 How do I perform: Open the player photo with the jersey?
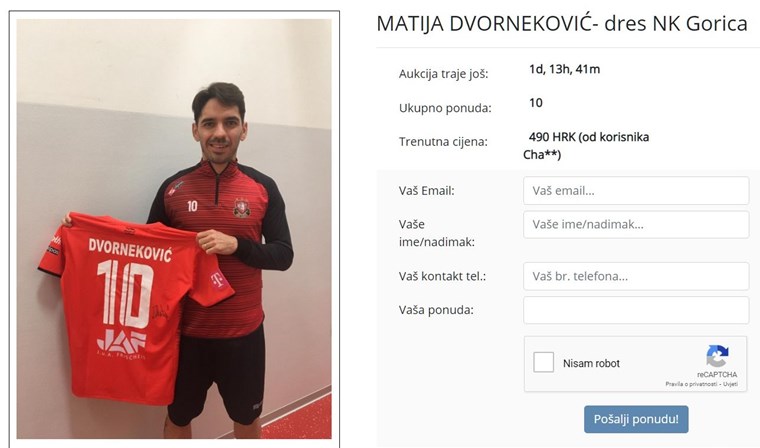pos(174,229)
